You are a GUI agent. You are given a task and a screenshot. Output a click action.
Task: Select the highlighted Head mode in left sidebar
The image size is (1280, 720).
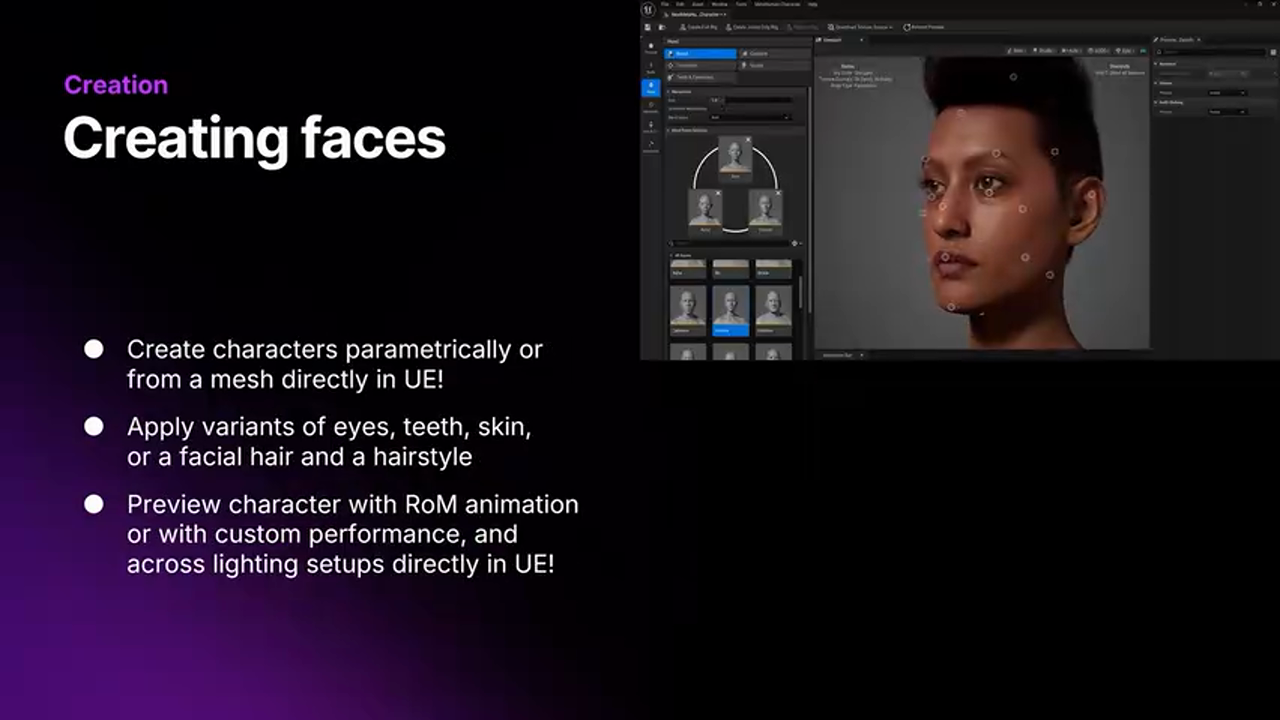click(x=650, y=88)
